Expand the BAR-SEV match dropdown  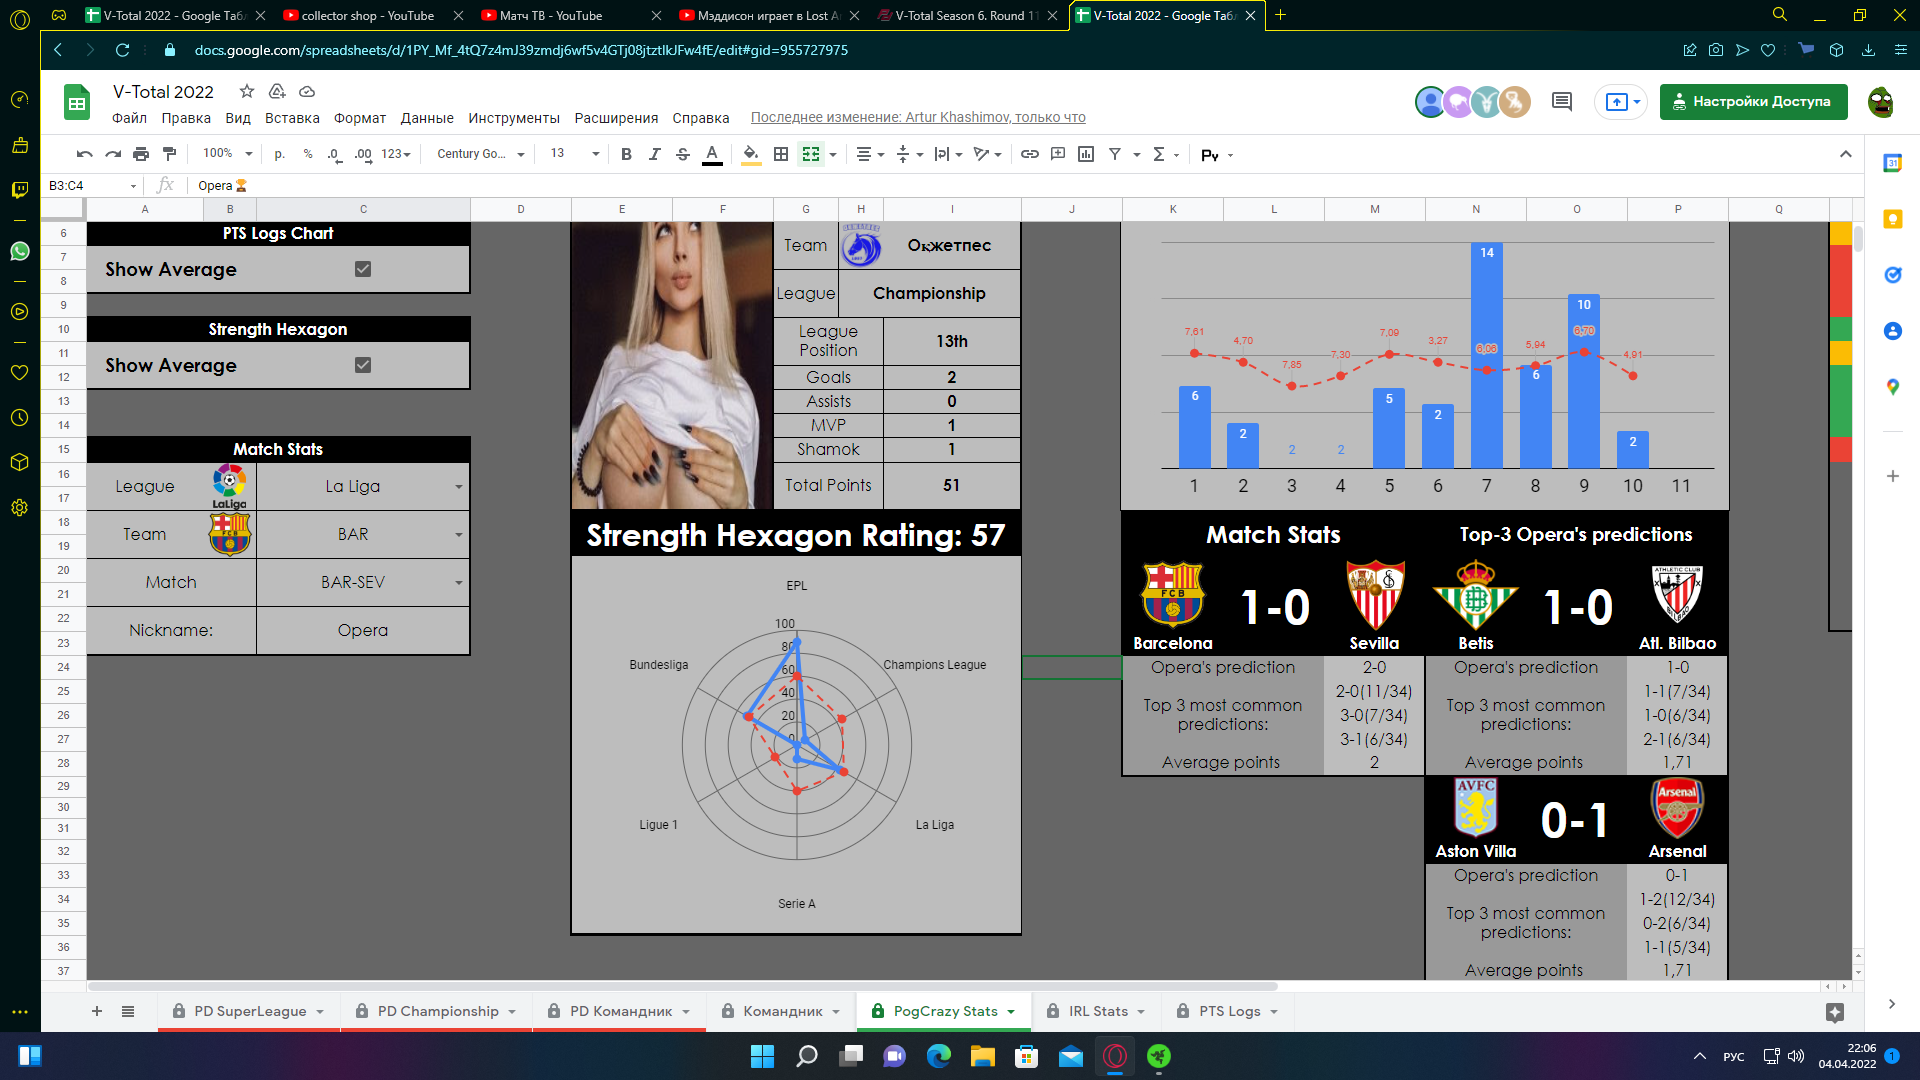click(x=458, y=583)
